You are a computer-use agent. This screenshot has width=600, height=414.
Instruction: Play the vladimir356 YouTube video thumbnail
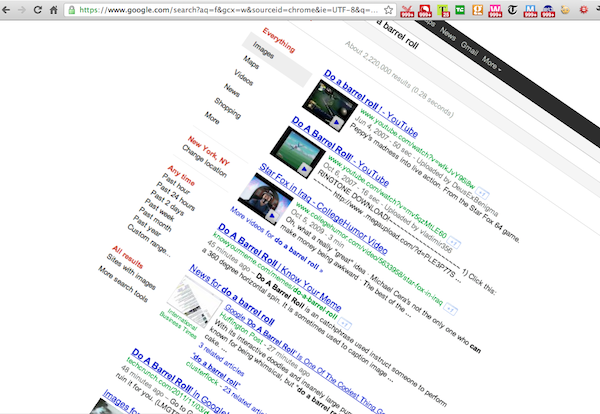[x=298, y=152]
